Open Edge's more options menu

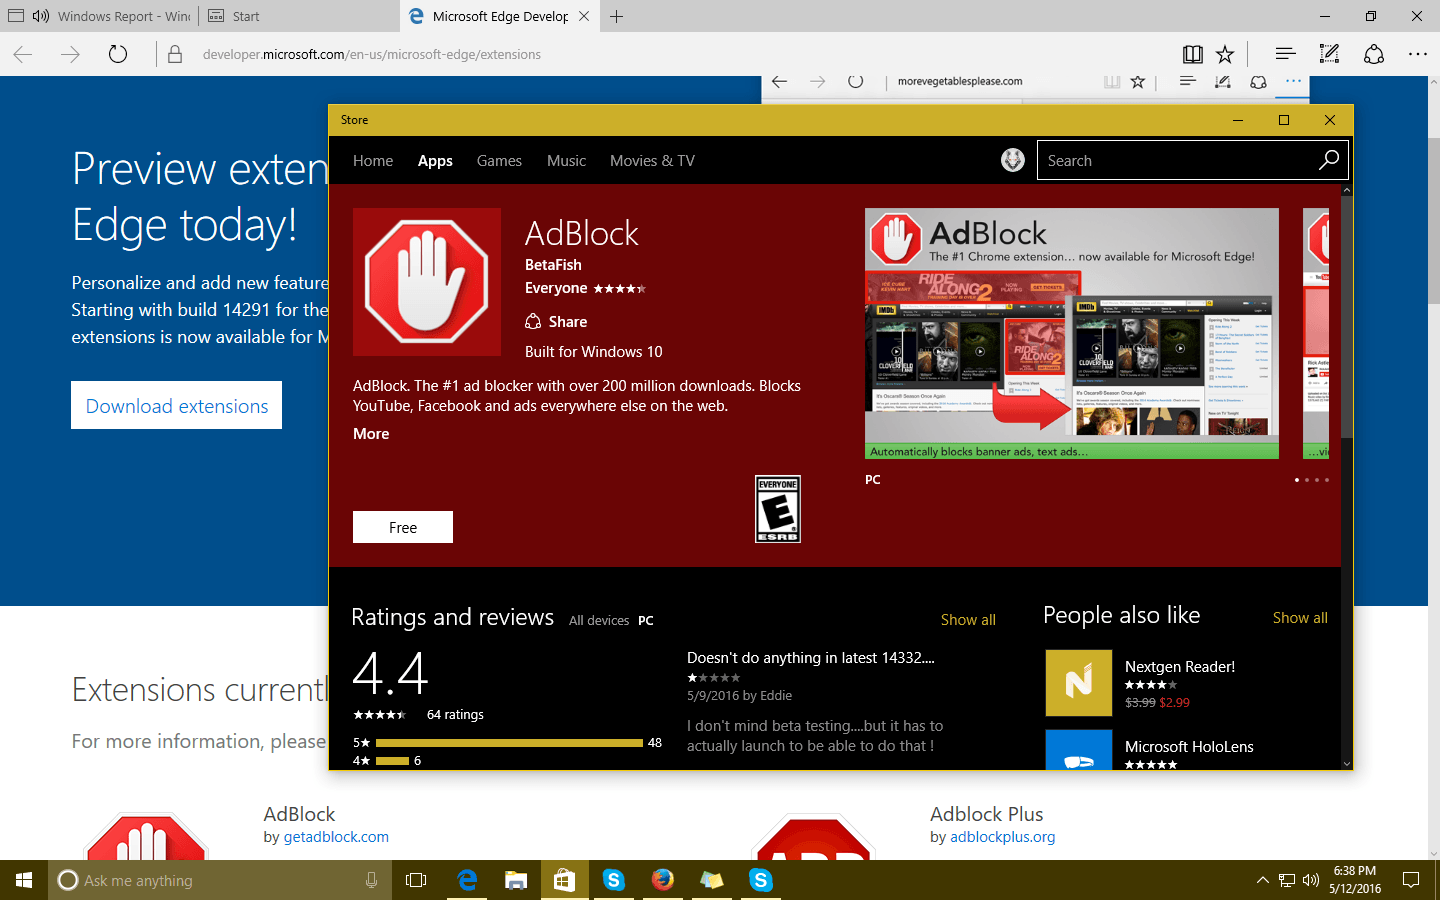pyautogui.click(x=1419, y=54)
